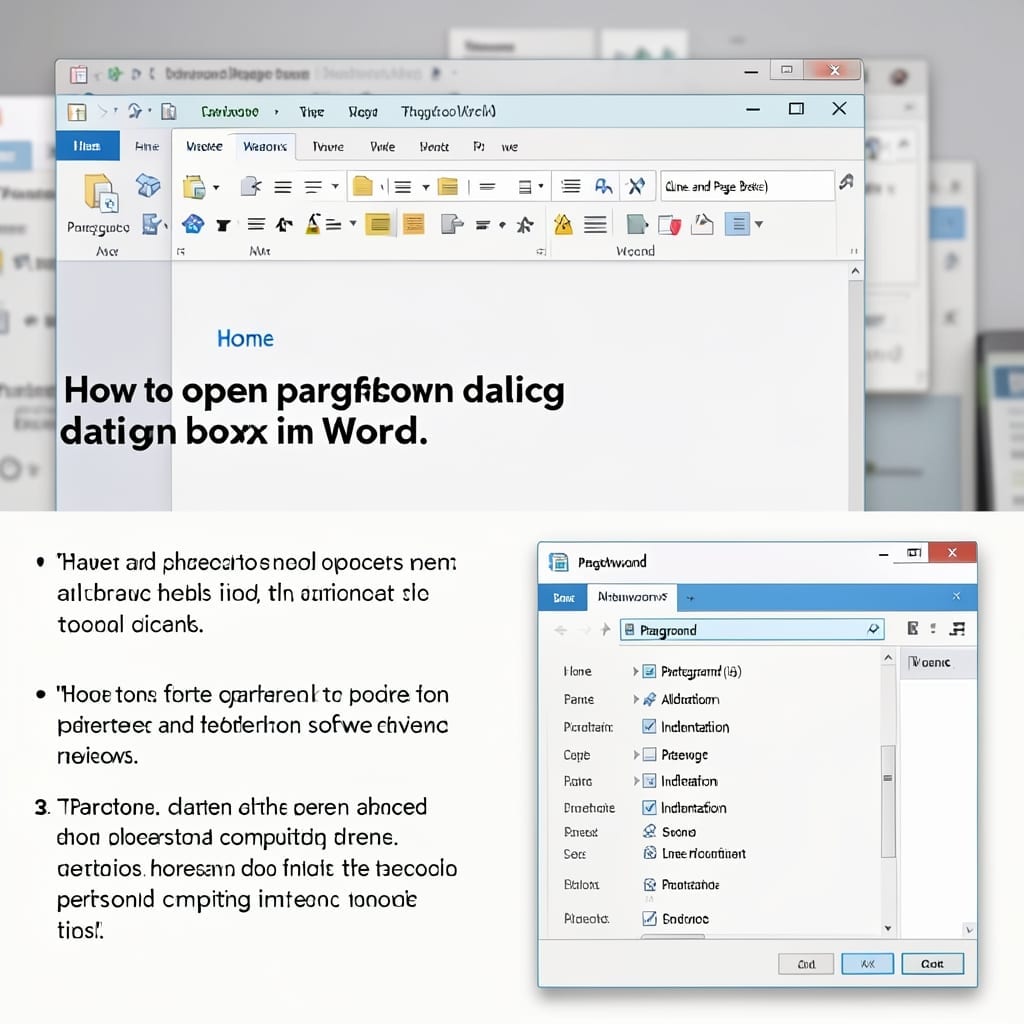The width and height of the screenshot is (1024, 1024).
Task: Expand the 'Aldtatiom' tree row
Action: 635,699
